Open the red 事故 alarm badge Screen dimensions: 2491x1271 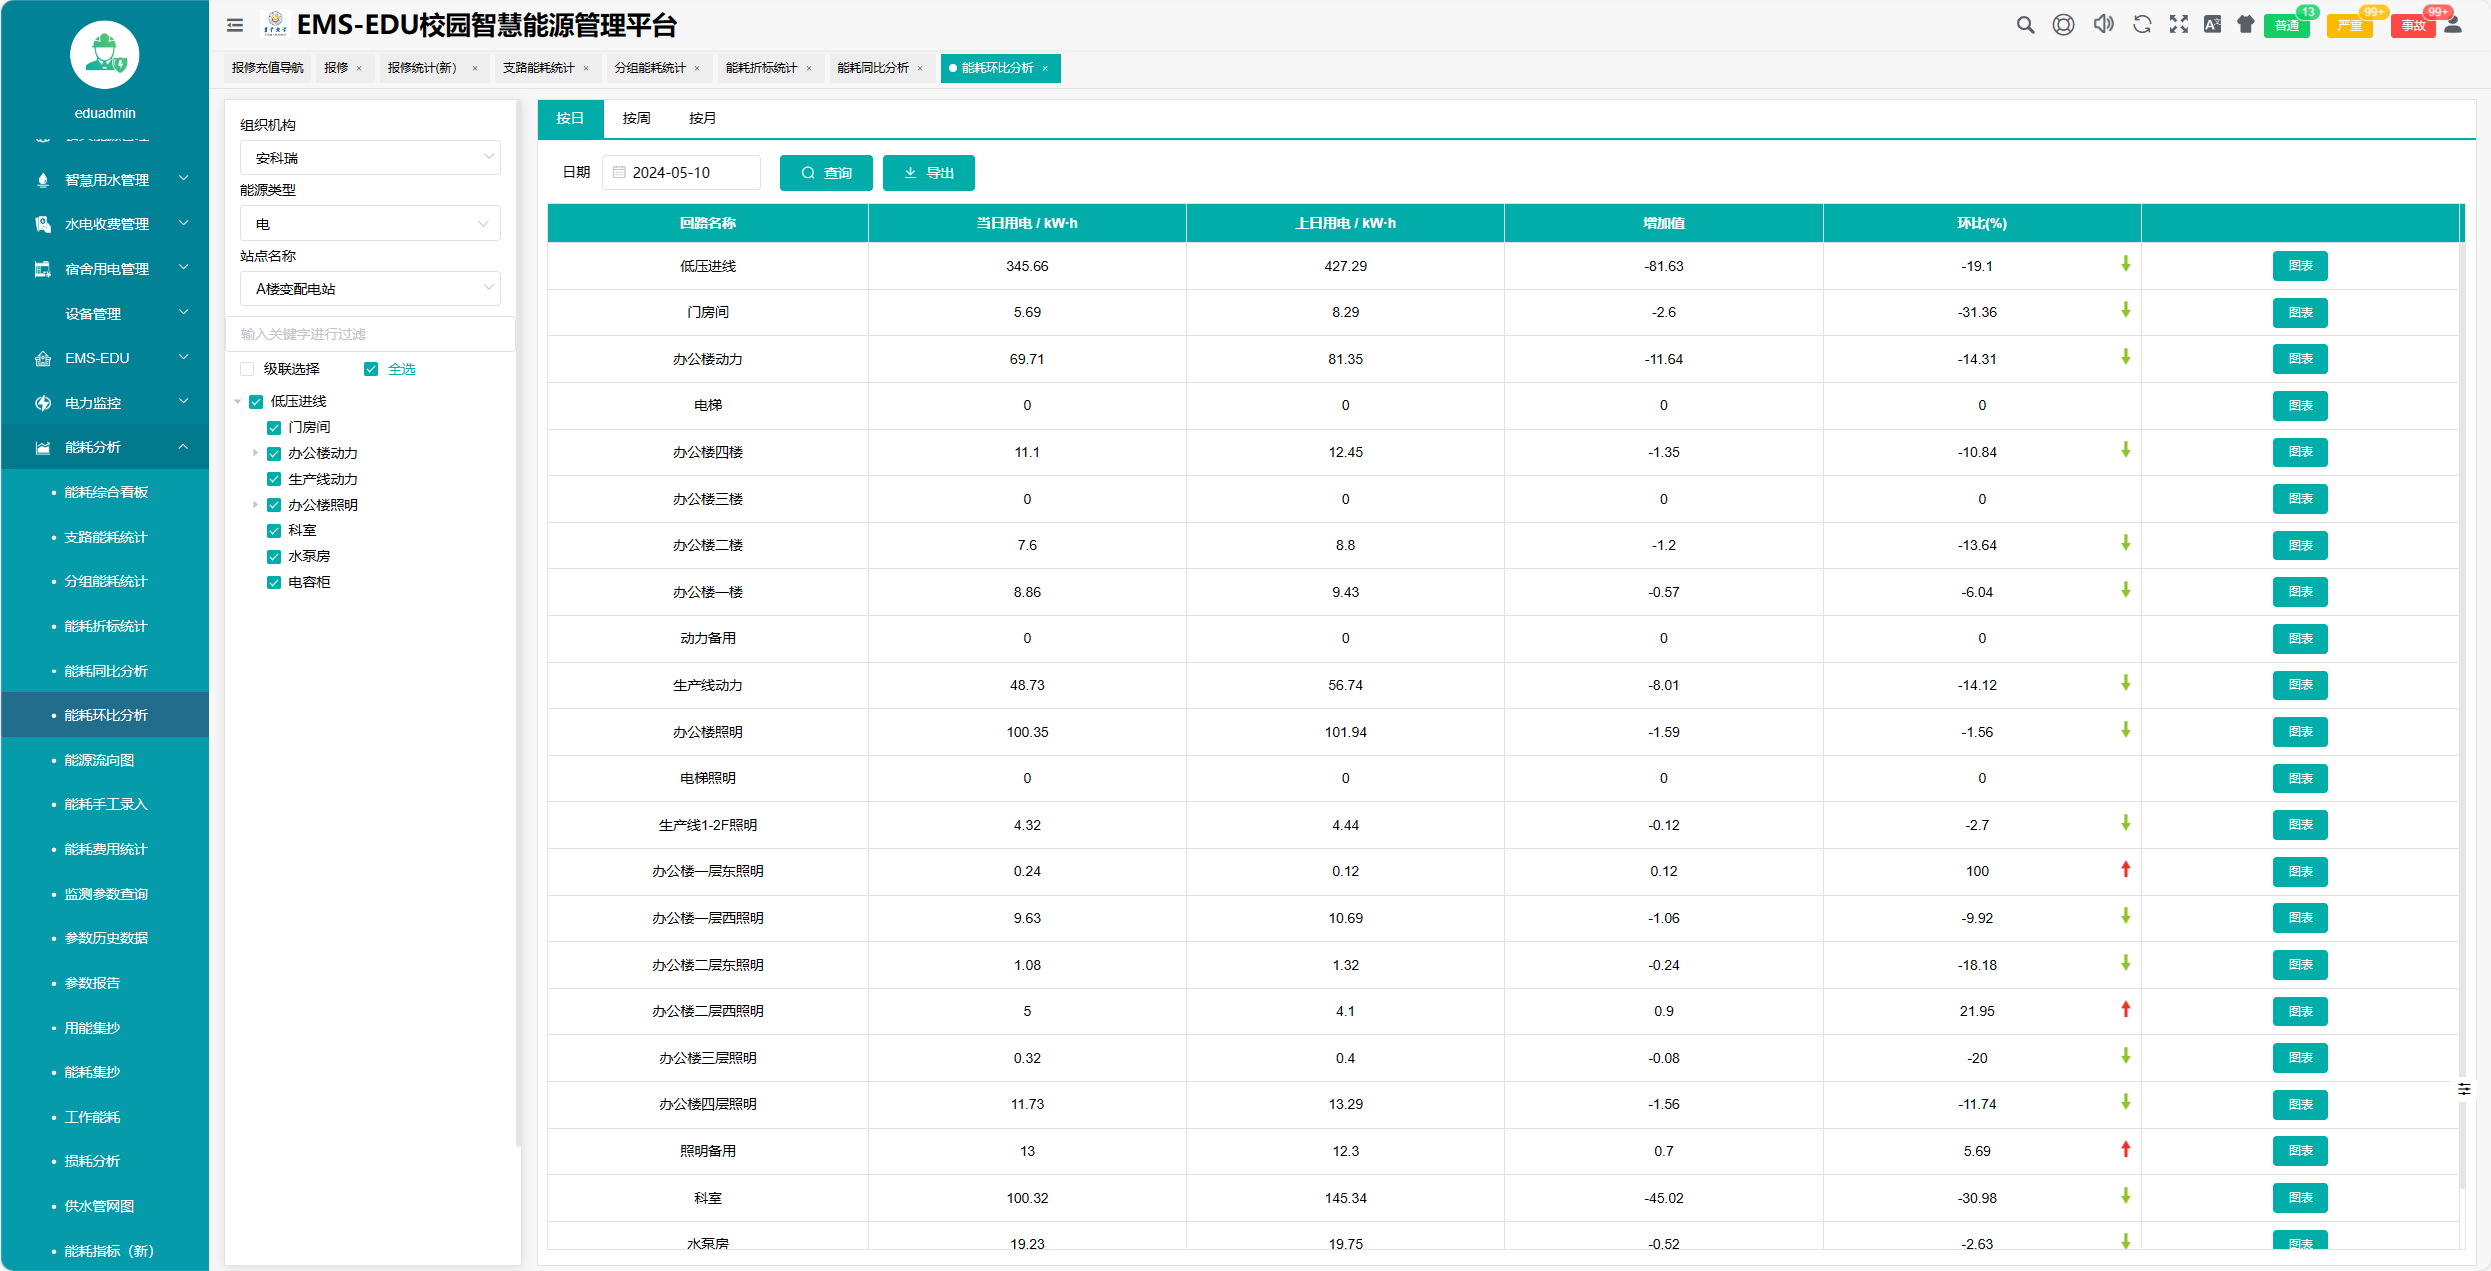(2413, 26)
